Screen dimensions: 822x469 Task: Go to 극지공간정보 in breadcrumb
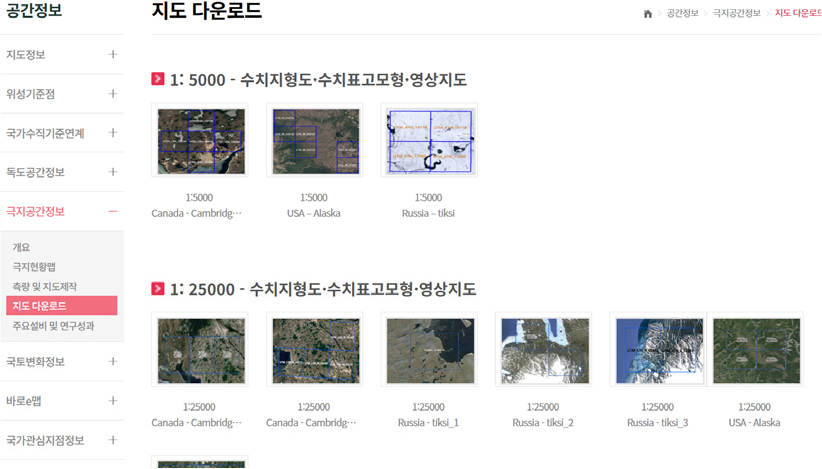tap(737, 13)
